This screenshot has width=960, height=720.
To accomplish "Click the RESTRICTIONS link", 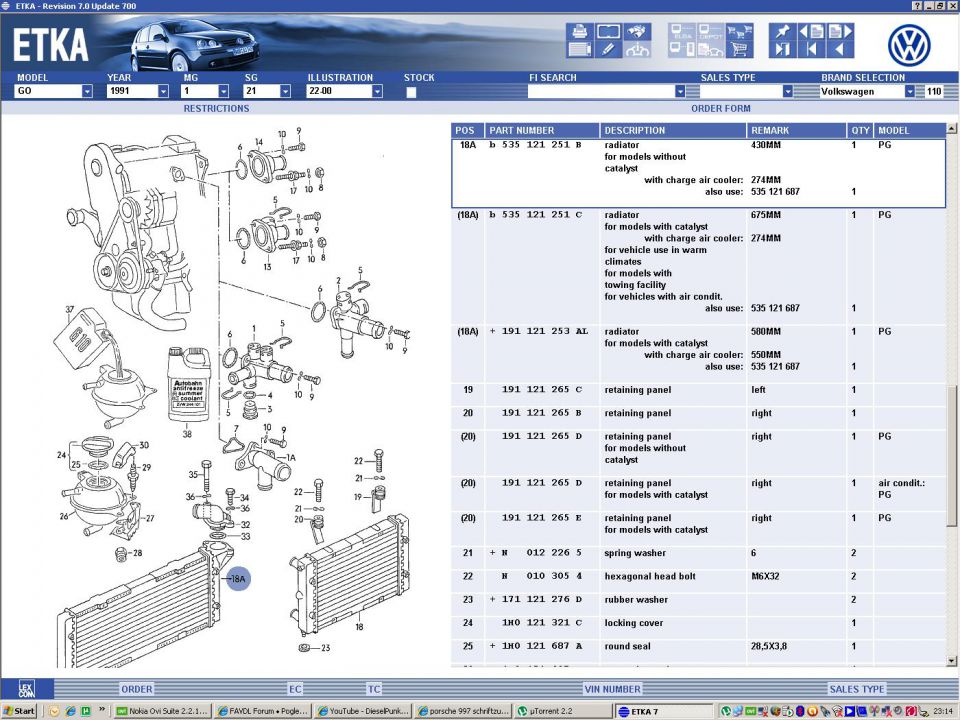I will (x=216, y=108).
